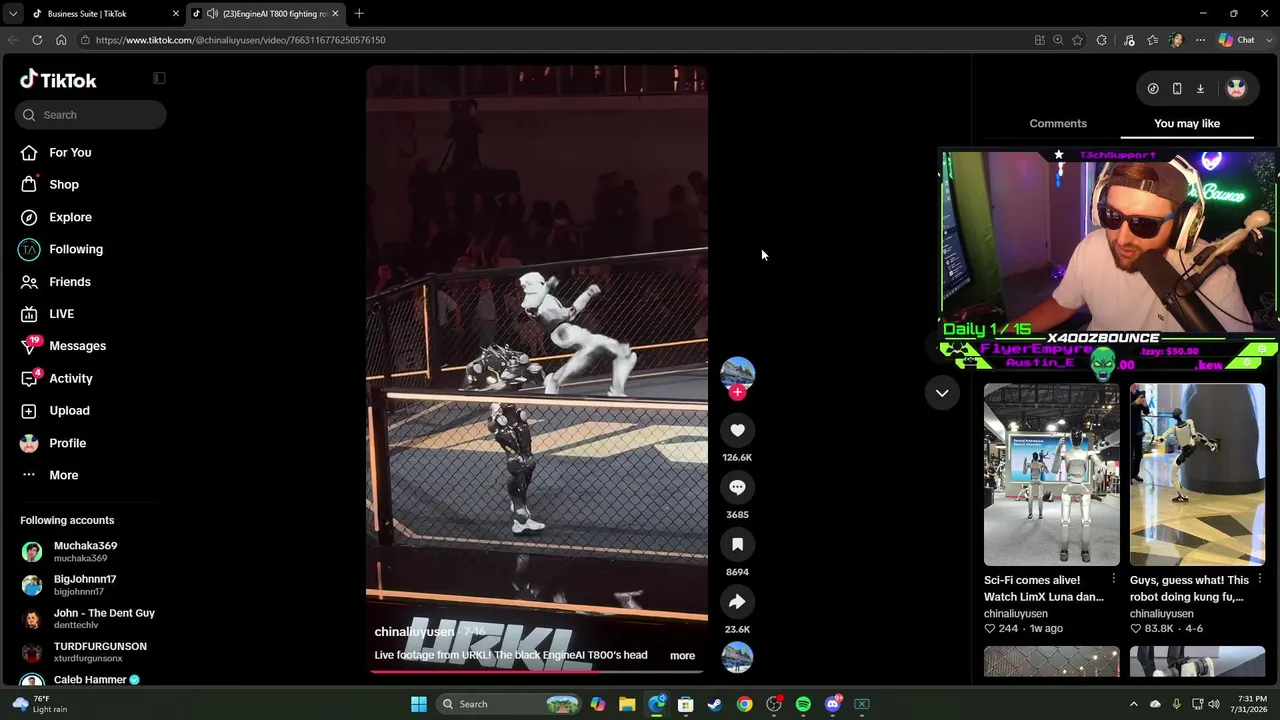This screenshot has width=1280, height=720.
Task: Open John - The Dent Guy account
Action: pos(88,618)
